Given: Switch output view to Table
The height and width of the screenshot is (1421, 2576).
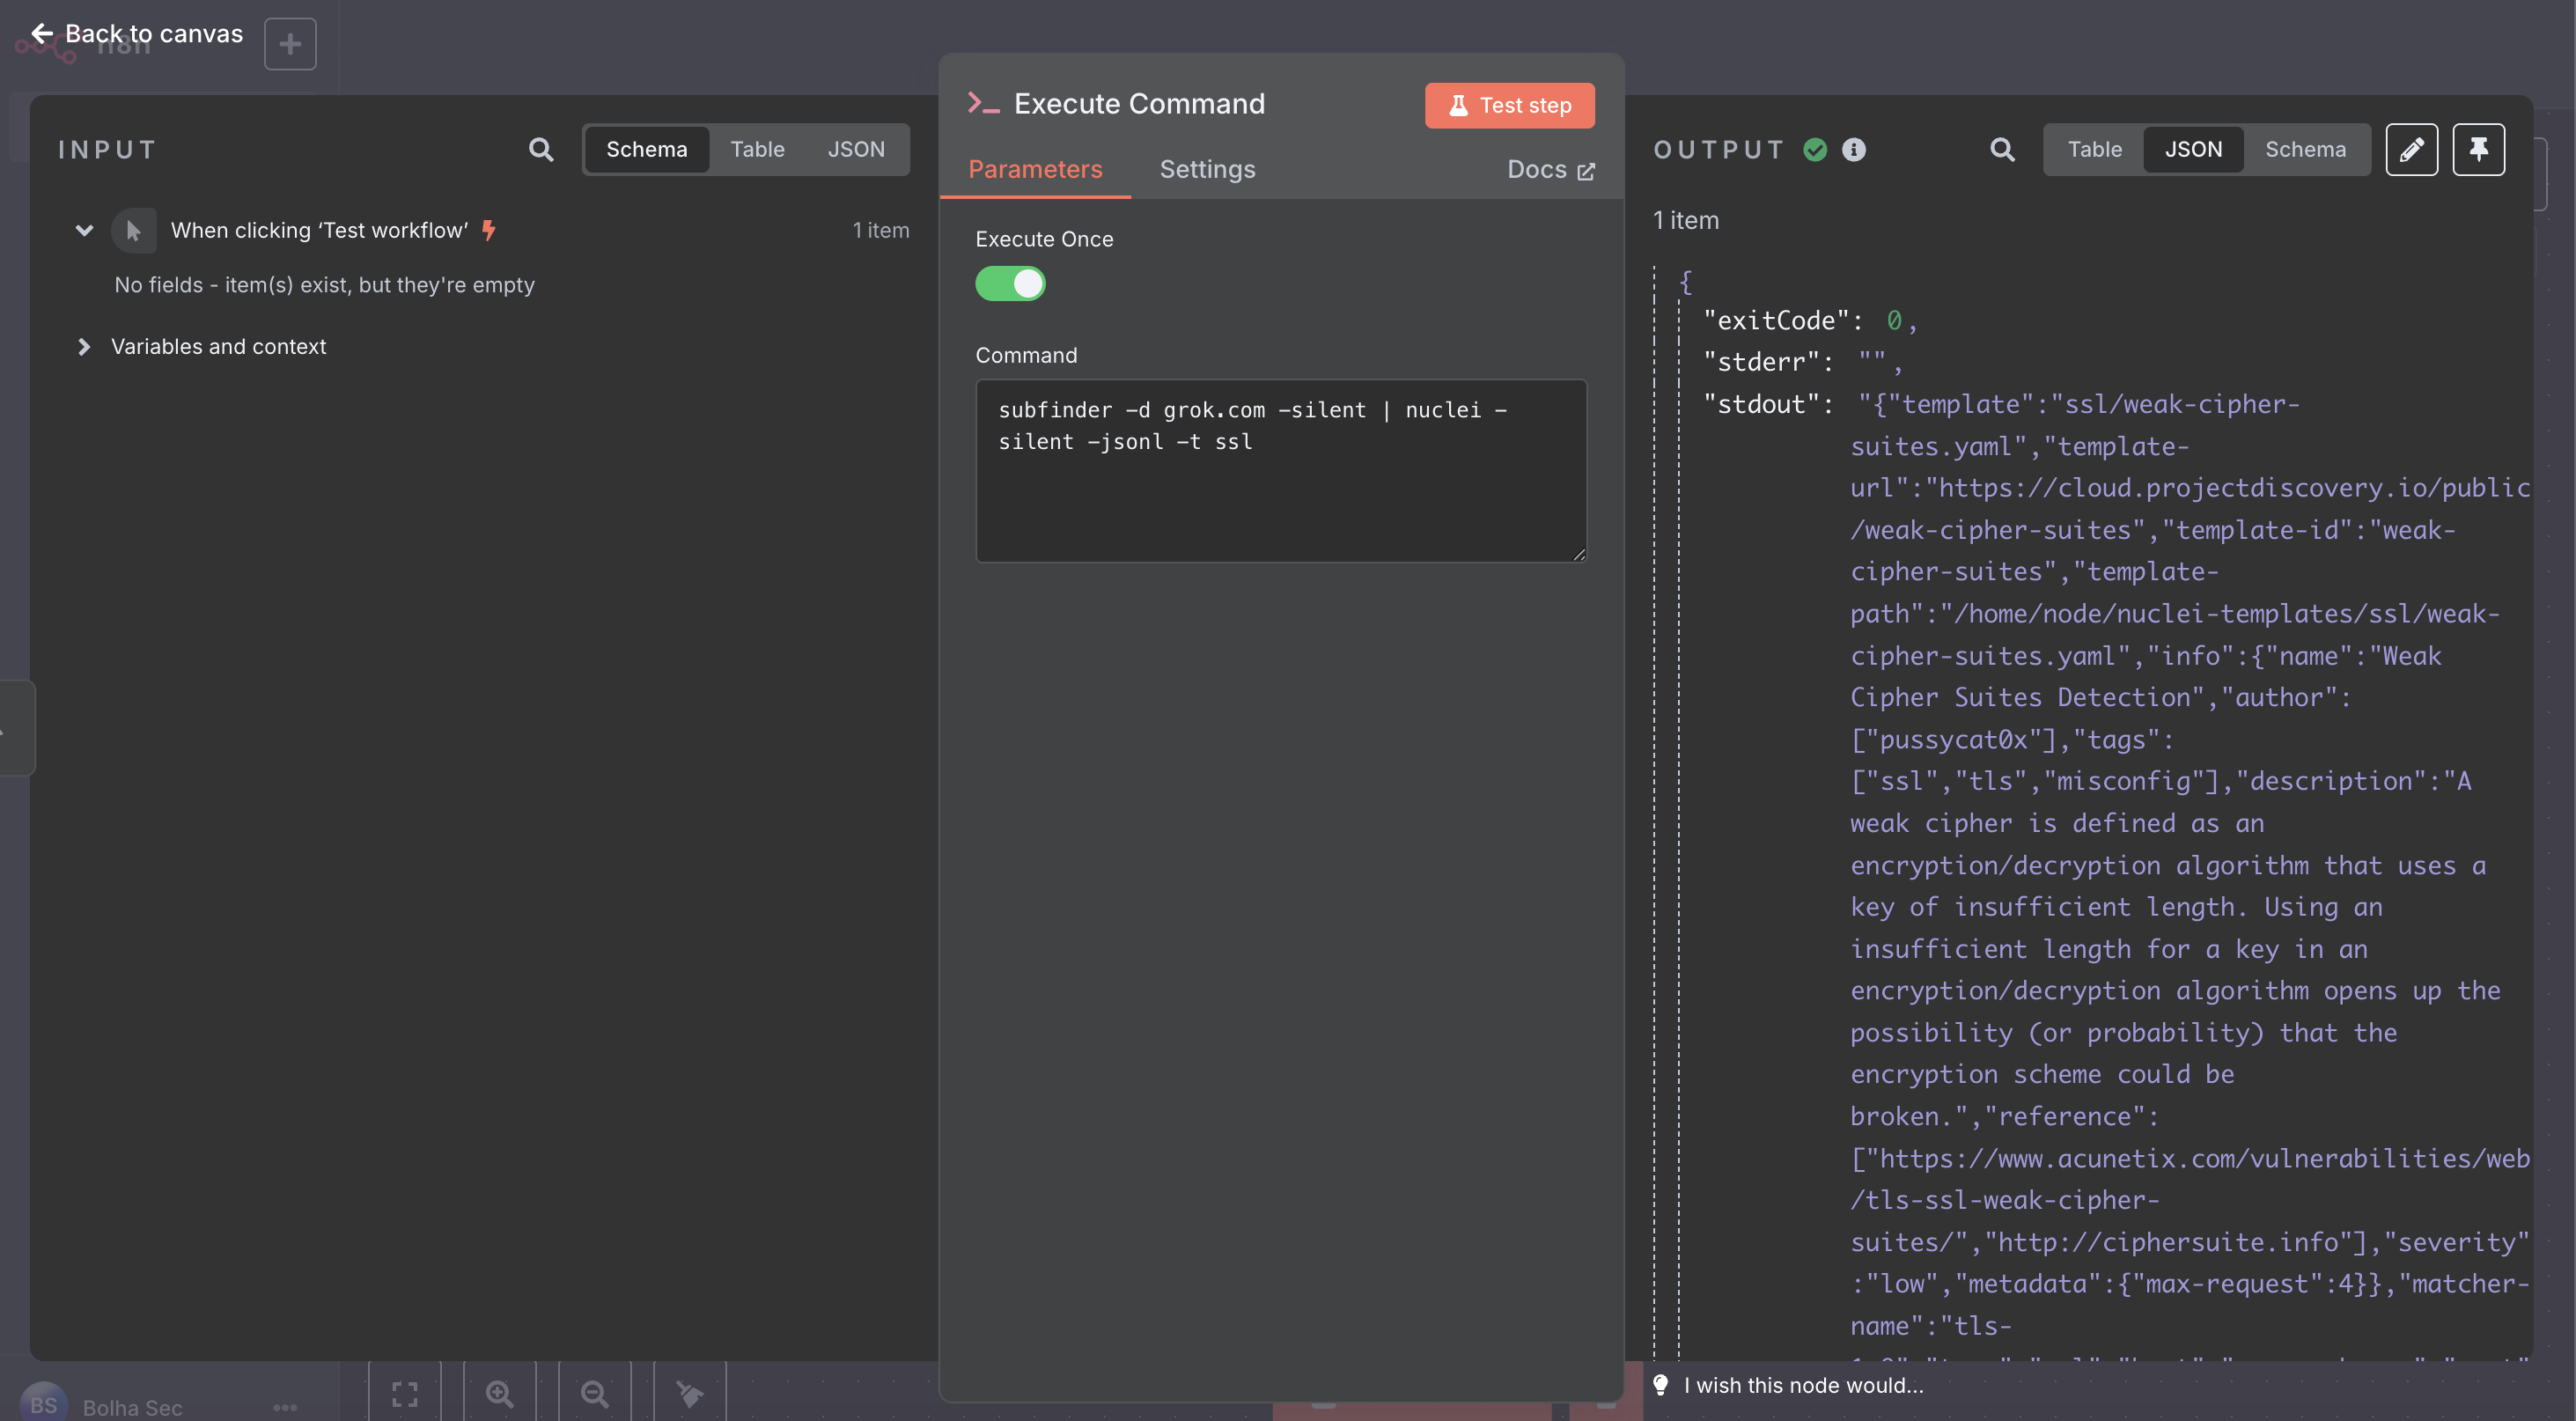Looking at the screenshot, I should [2094, 150].
